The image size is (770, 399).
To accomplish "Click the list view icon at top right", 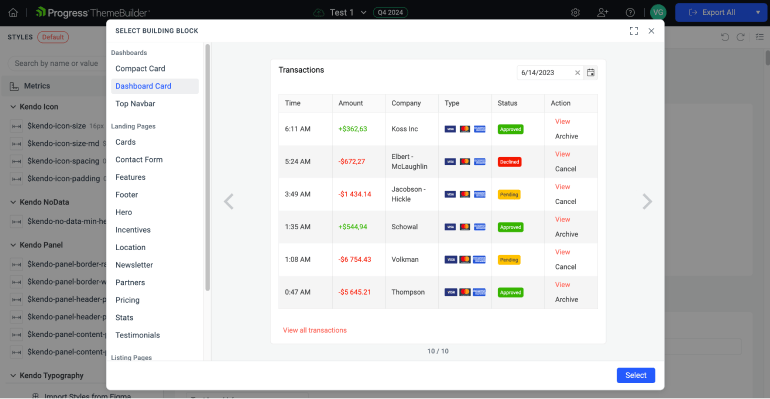I will point(760,37).
